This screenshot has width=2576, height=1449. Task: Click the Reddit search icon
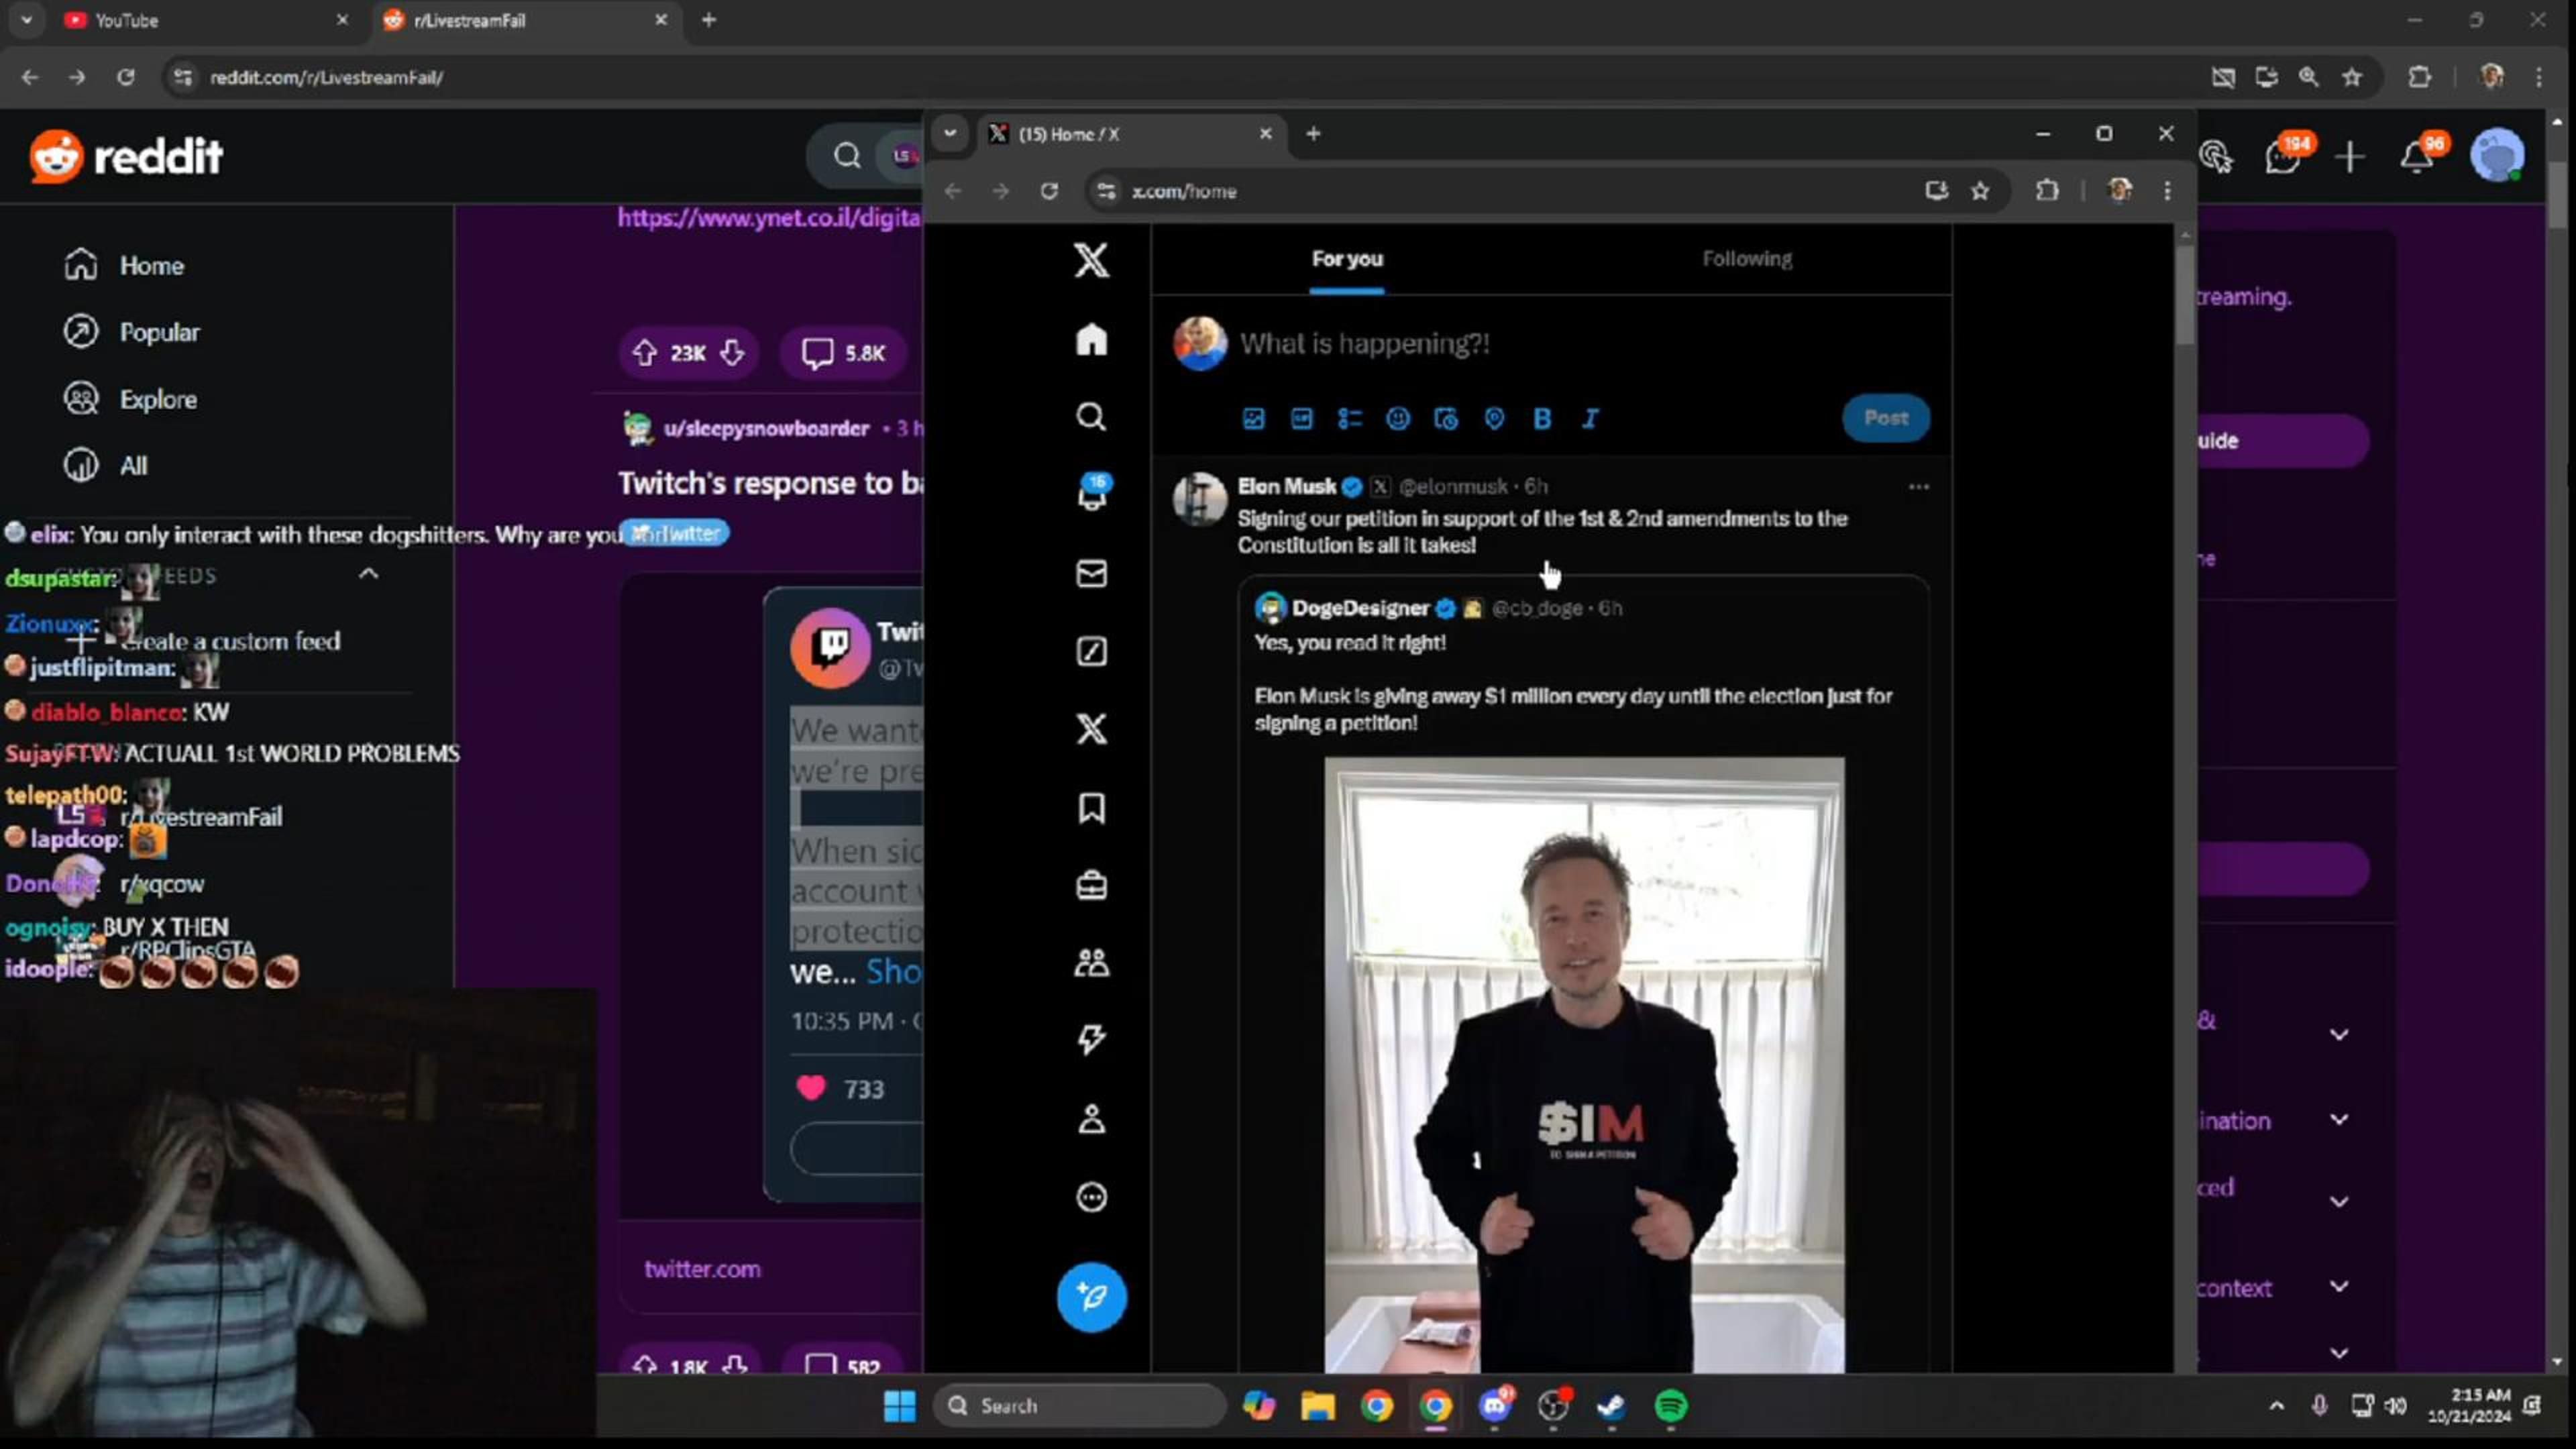coord(847,156)
